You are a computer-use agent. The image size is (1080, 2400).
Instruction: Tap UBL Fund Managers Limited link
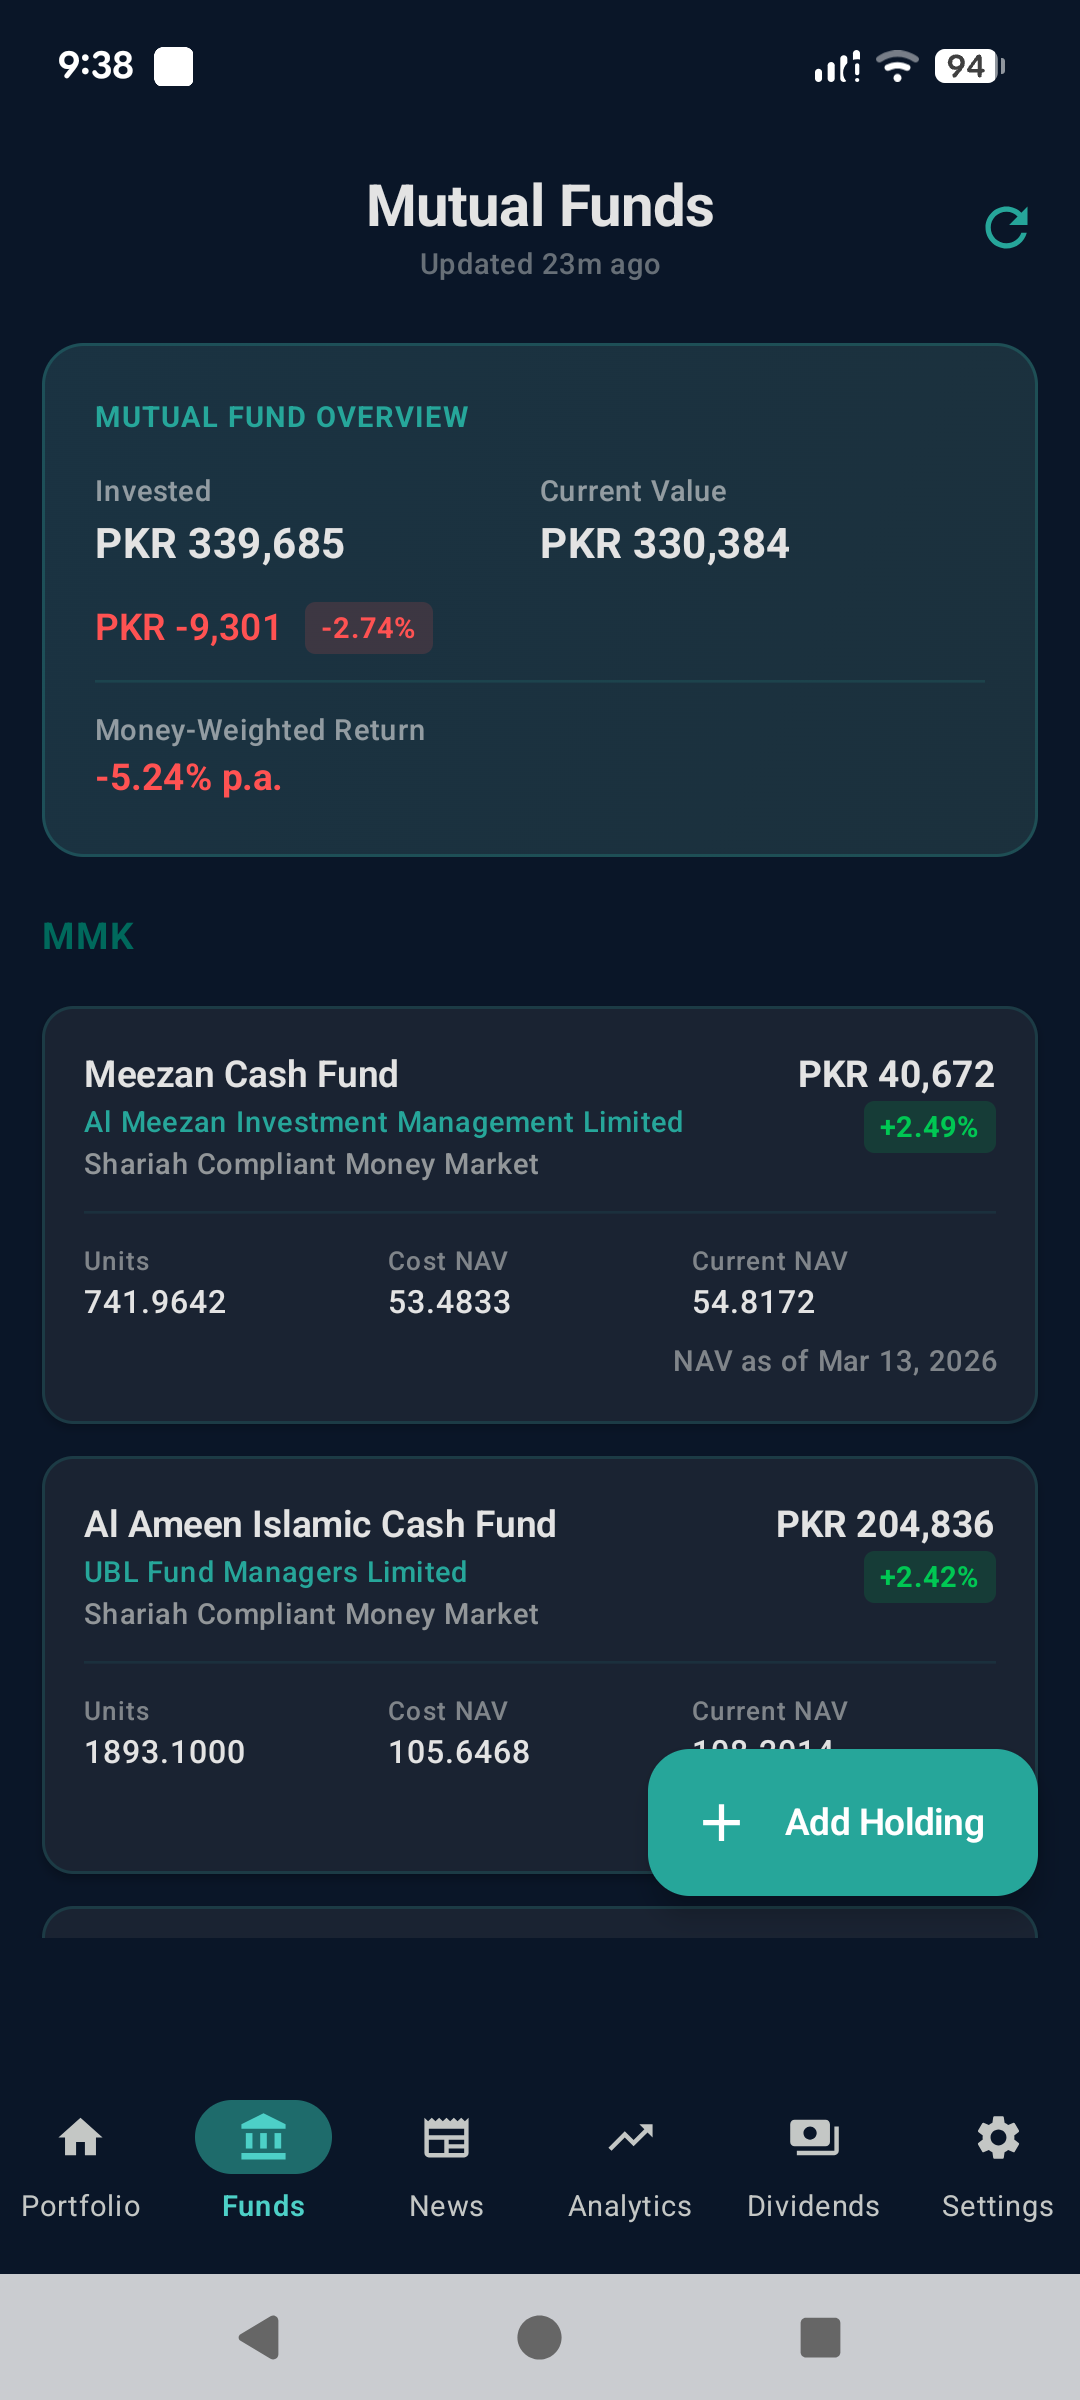click(x=275, y=1572)
